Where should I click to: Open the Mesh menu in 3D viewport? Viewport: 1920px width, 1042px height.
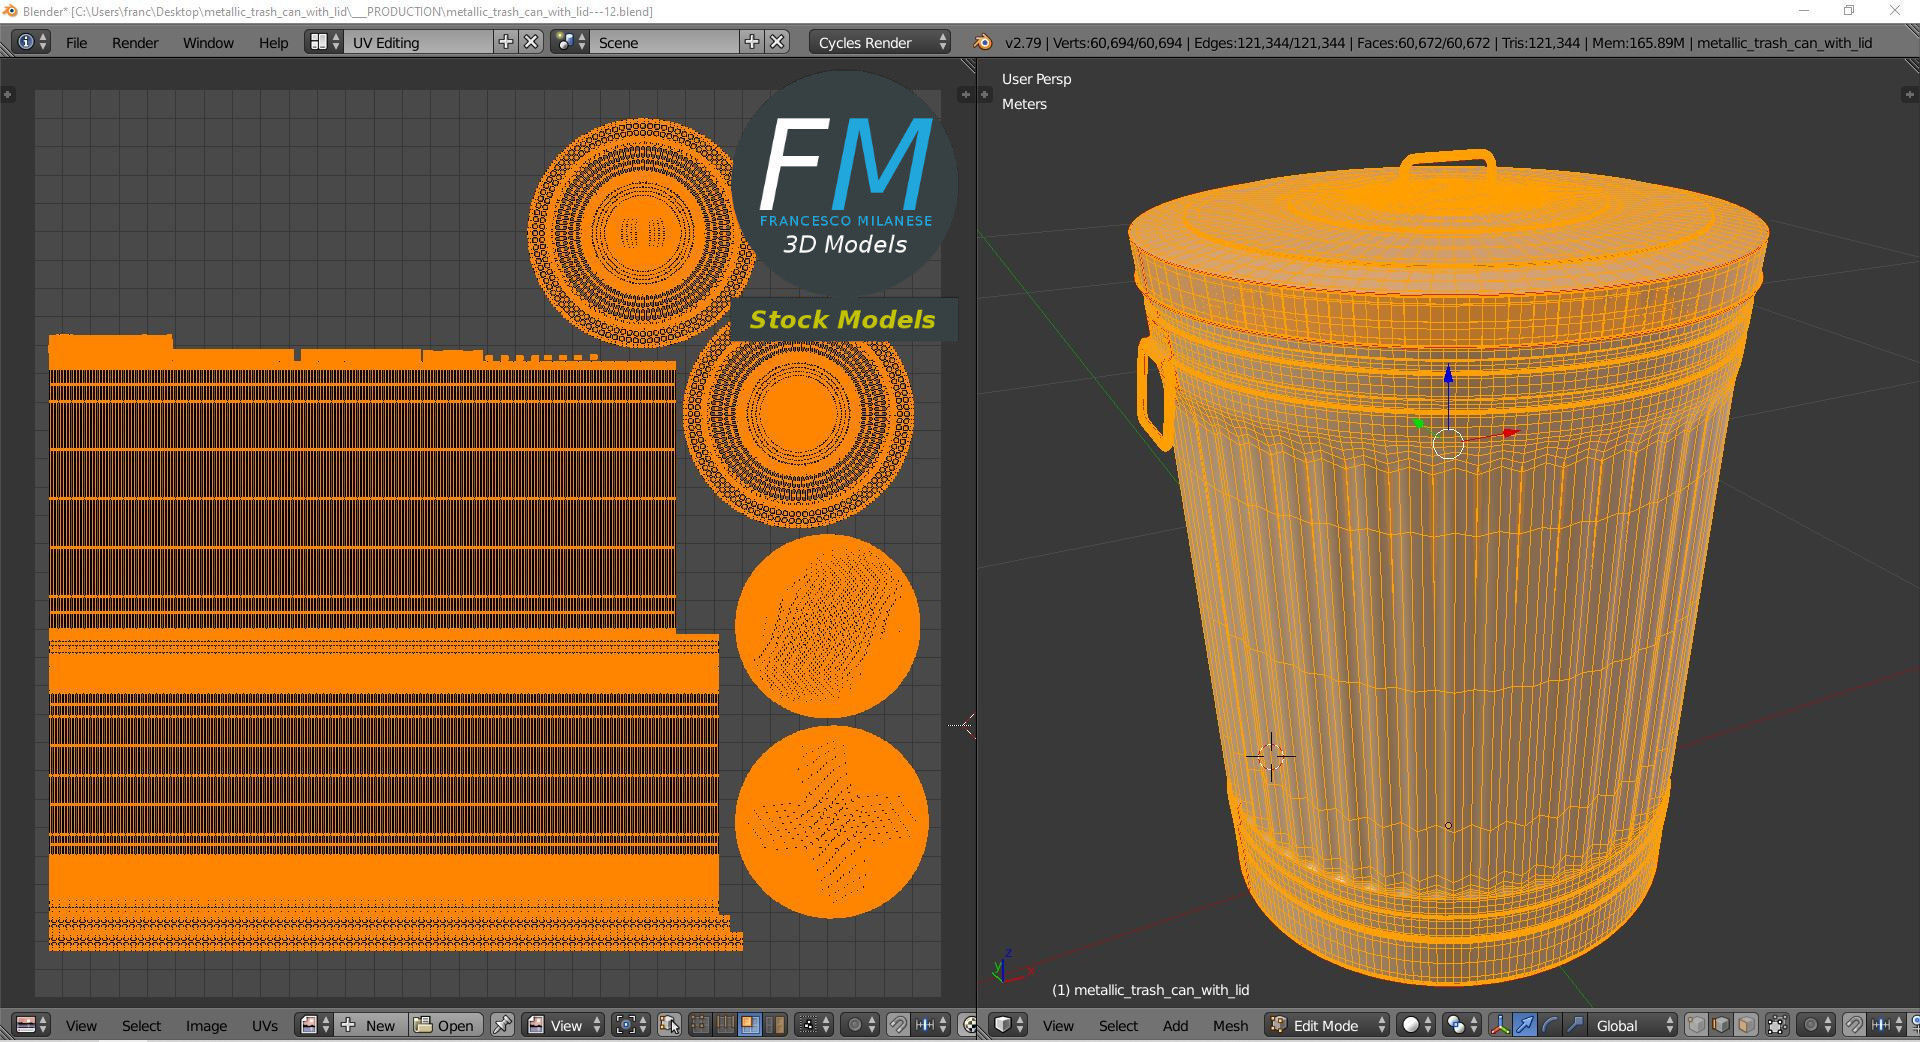1230,1025
